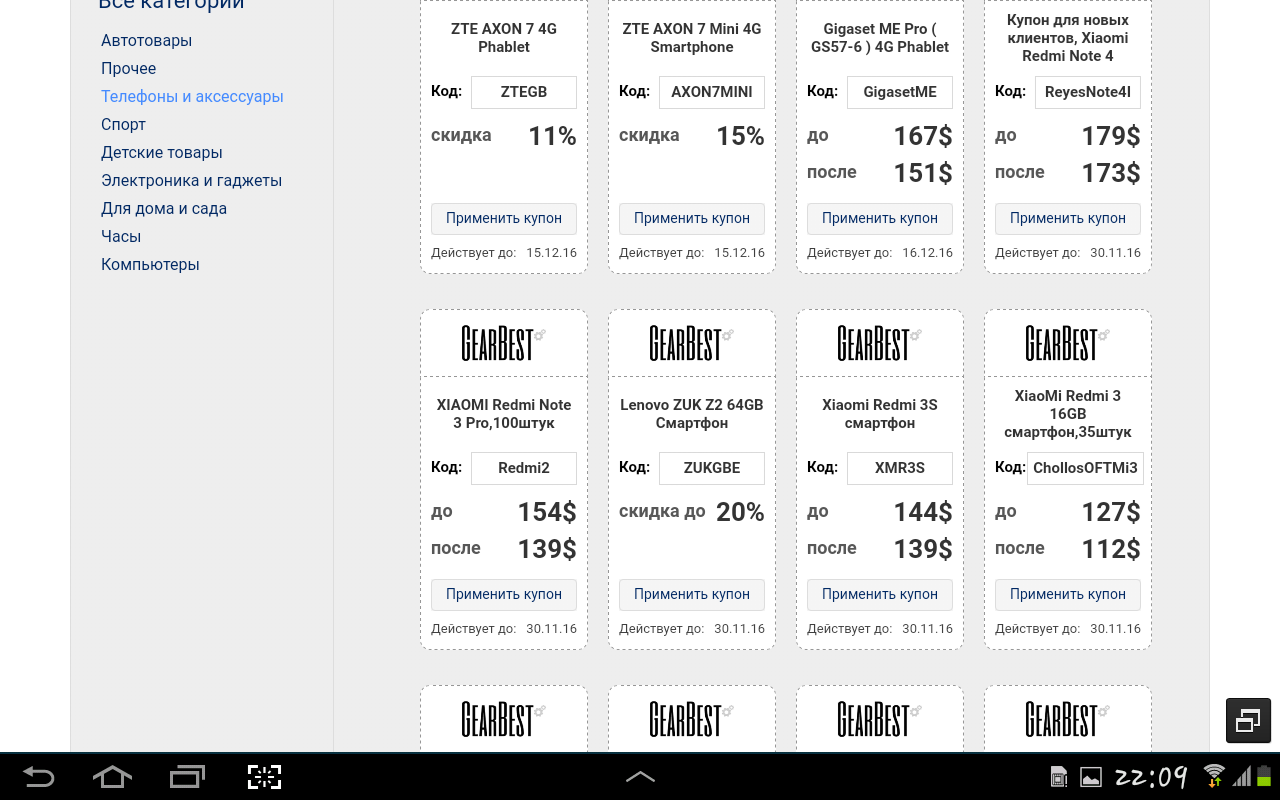
Task: Open the recent apps icon
Action: point(187,776)
